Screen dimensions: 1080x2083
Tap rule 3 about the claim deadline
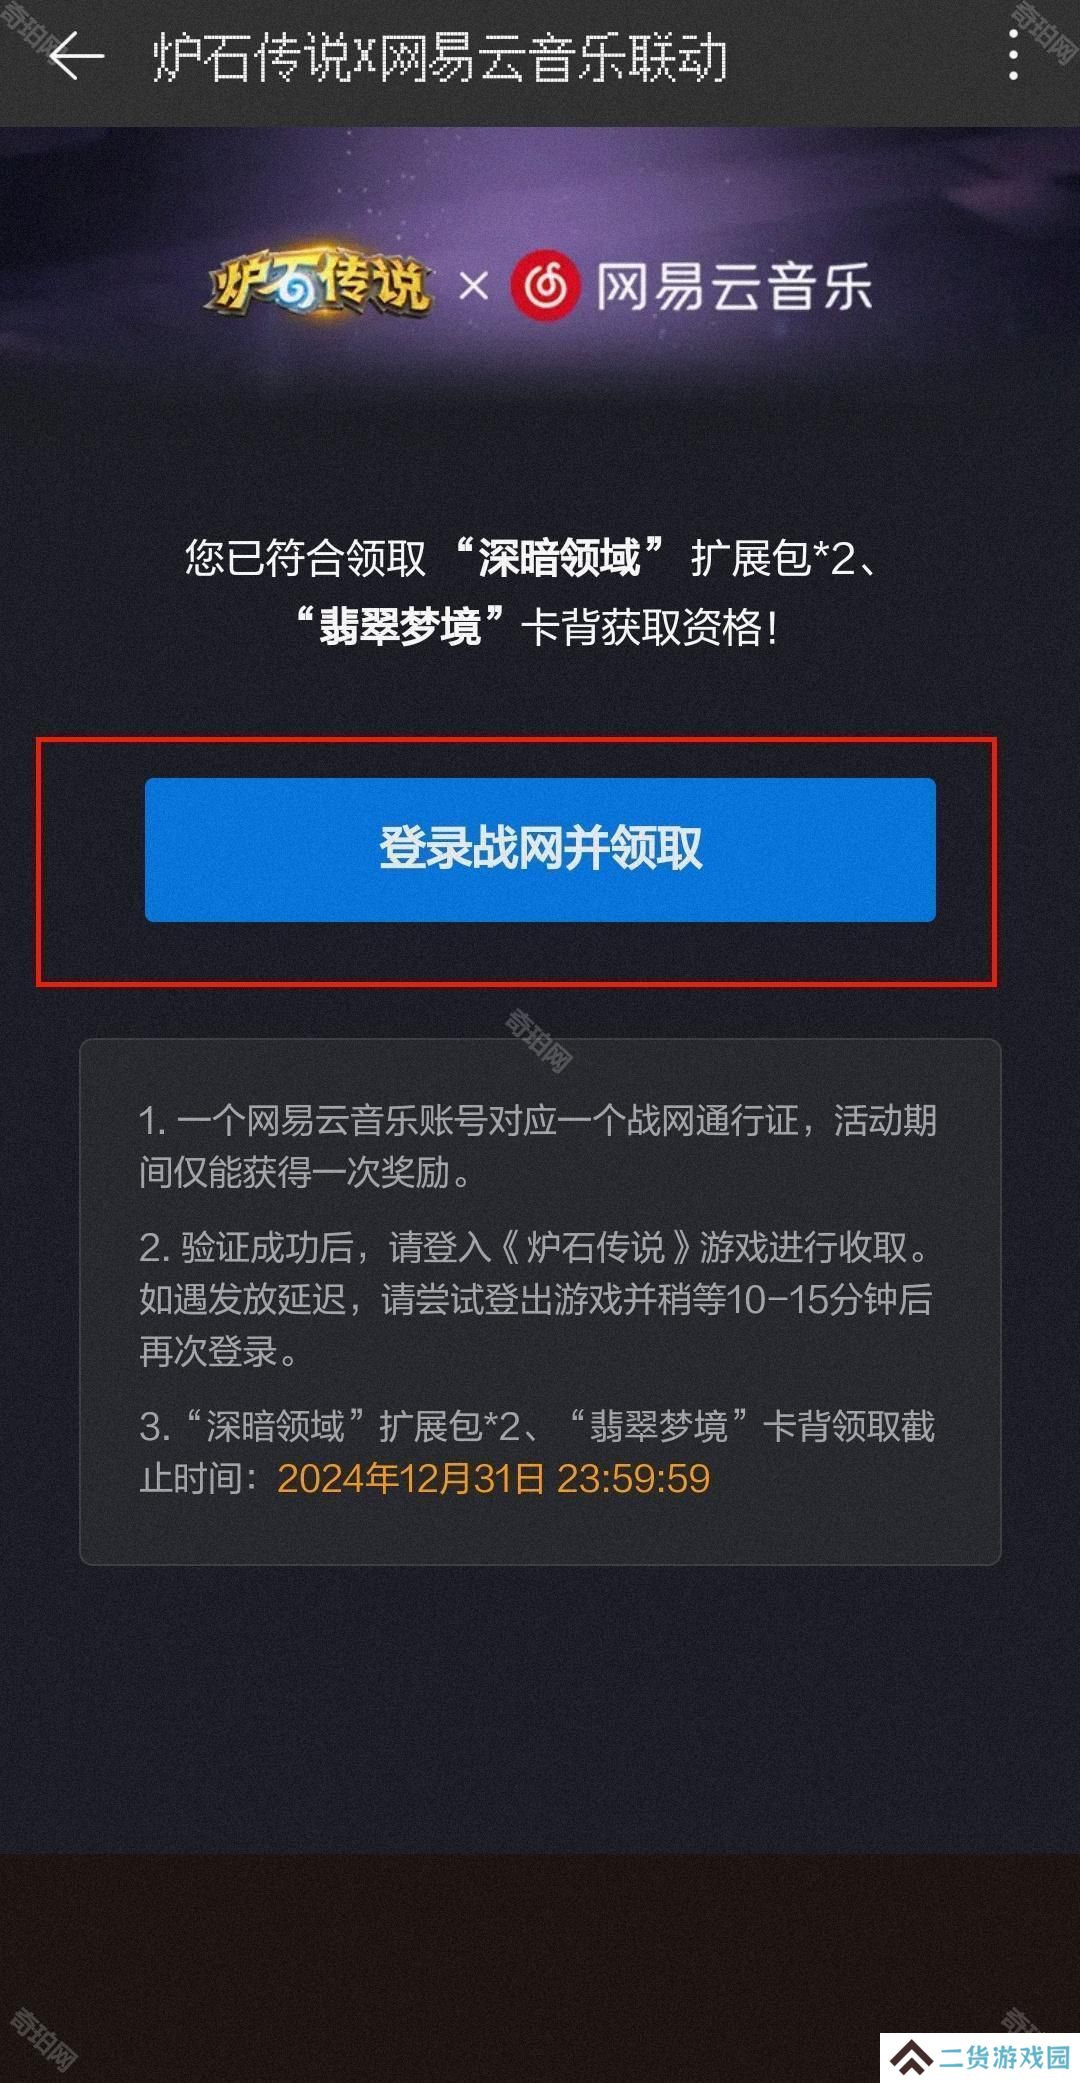[538, 1452]
